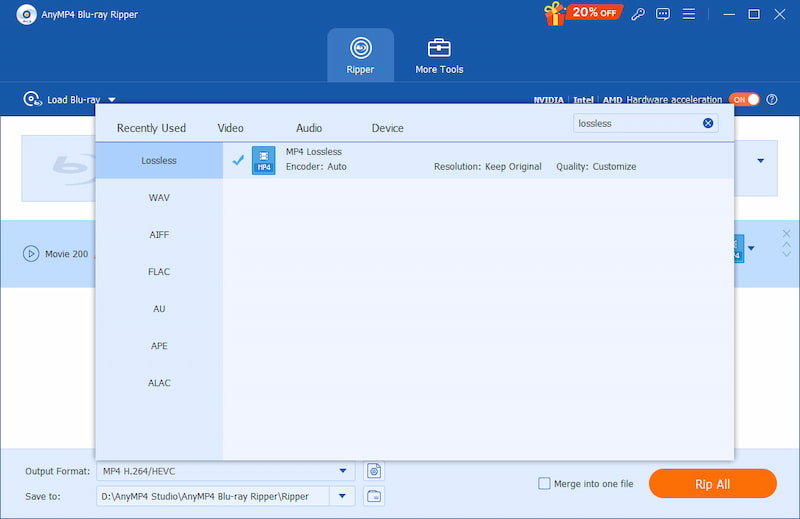
Task: Click the Save to path field
Action: [212, 496]
